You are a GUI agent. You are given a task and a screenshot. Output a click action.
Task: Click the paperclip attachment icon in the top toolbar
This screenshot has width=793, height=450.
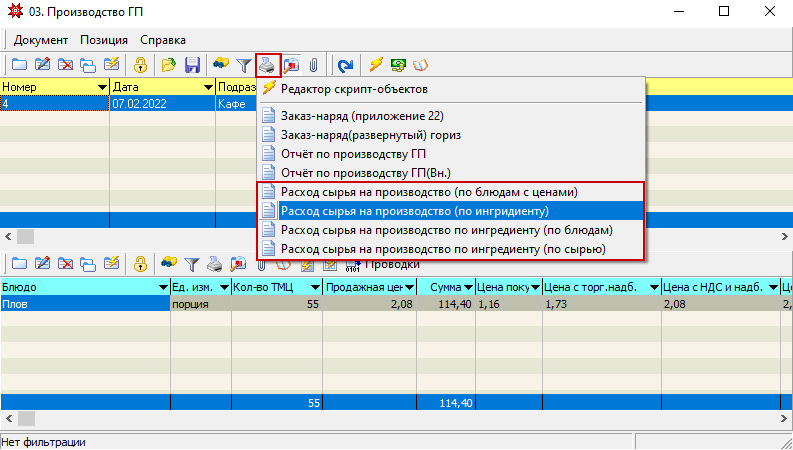pos(313,65)
